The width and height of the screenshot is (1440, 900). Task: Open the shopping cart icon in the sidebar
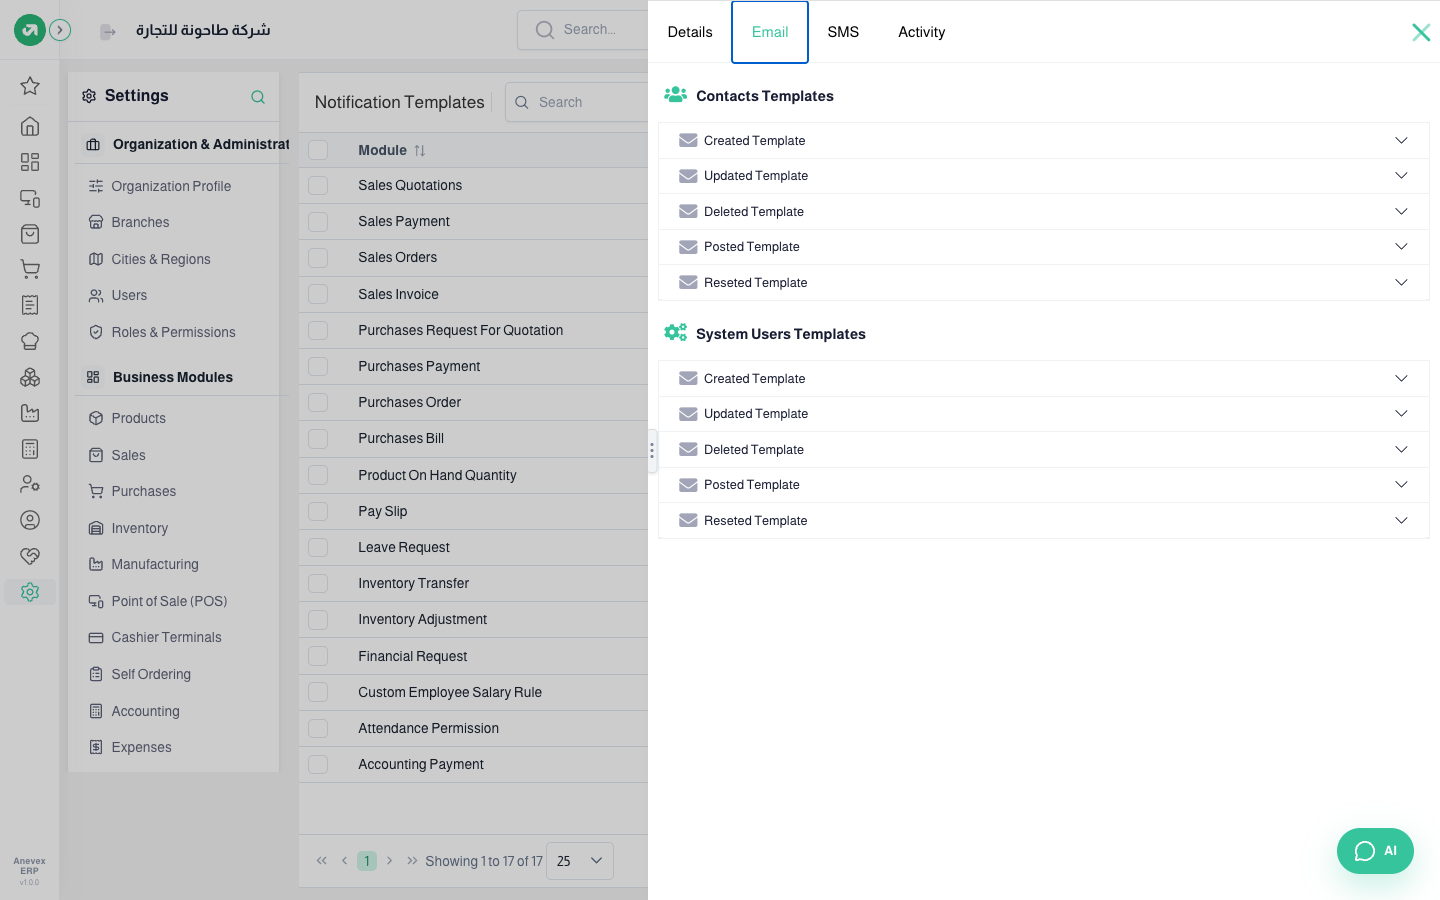(30, 269)
